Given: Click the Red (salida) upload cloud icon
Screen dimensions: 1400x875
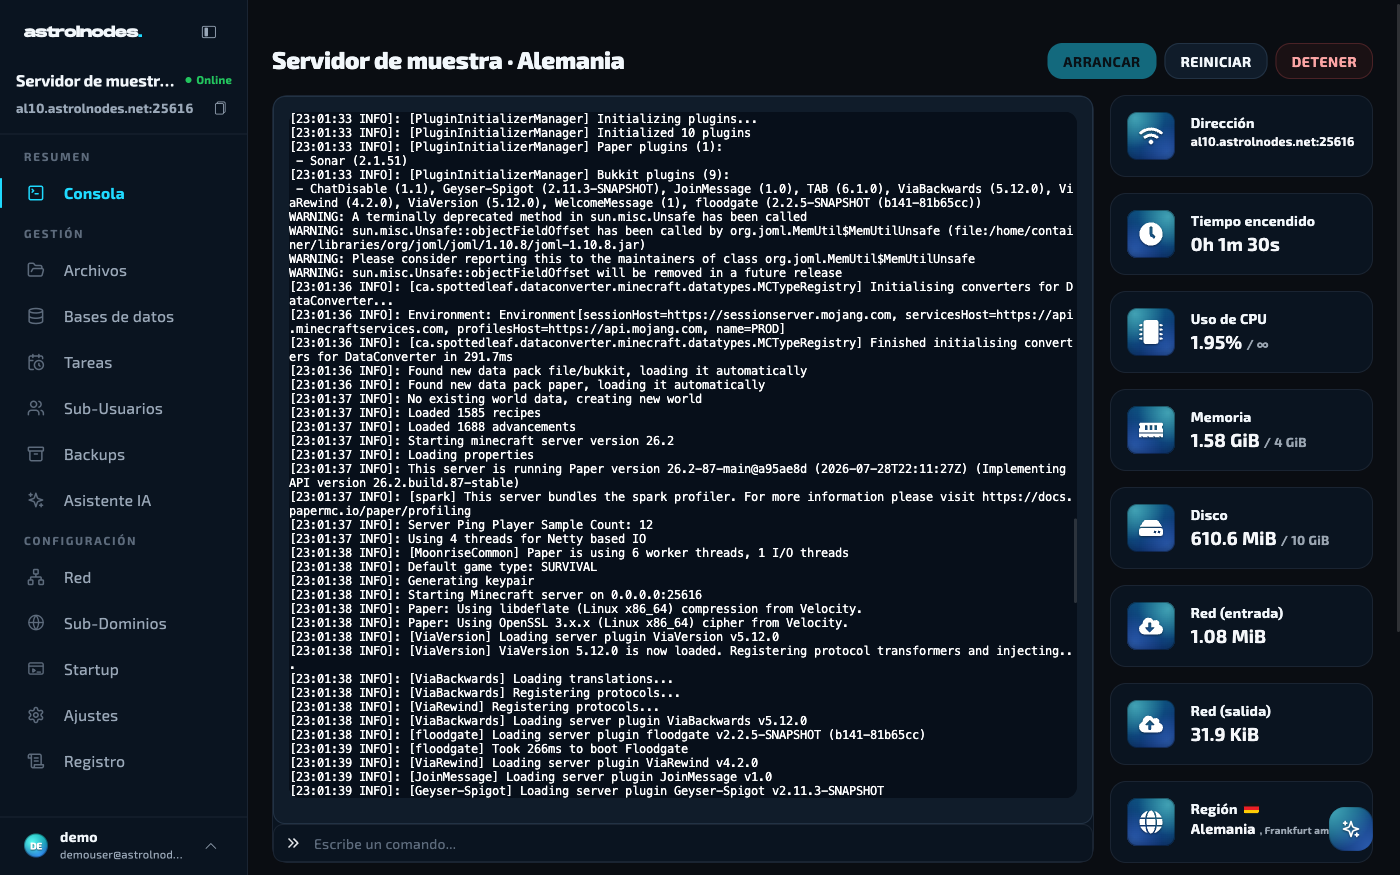Looking at the screenshot, I should pyautogui.click(x=1151, y=724).
